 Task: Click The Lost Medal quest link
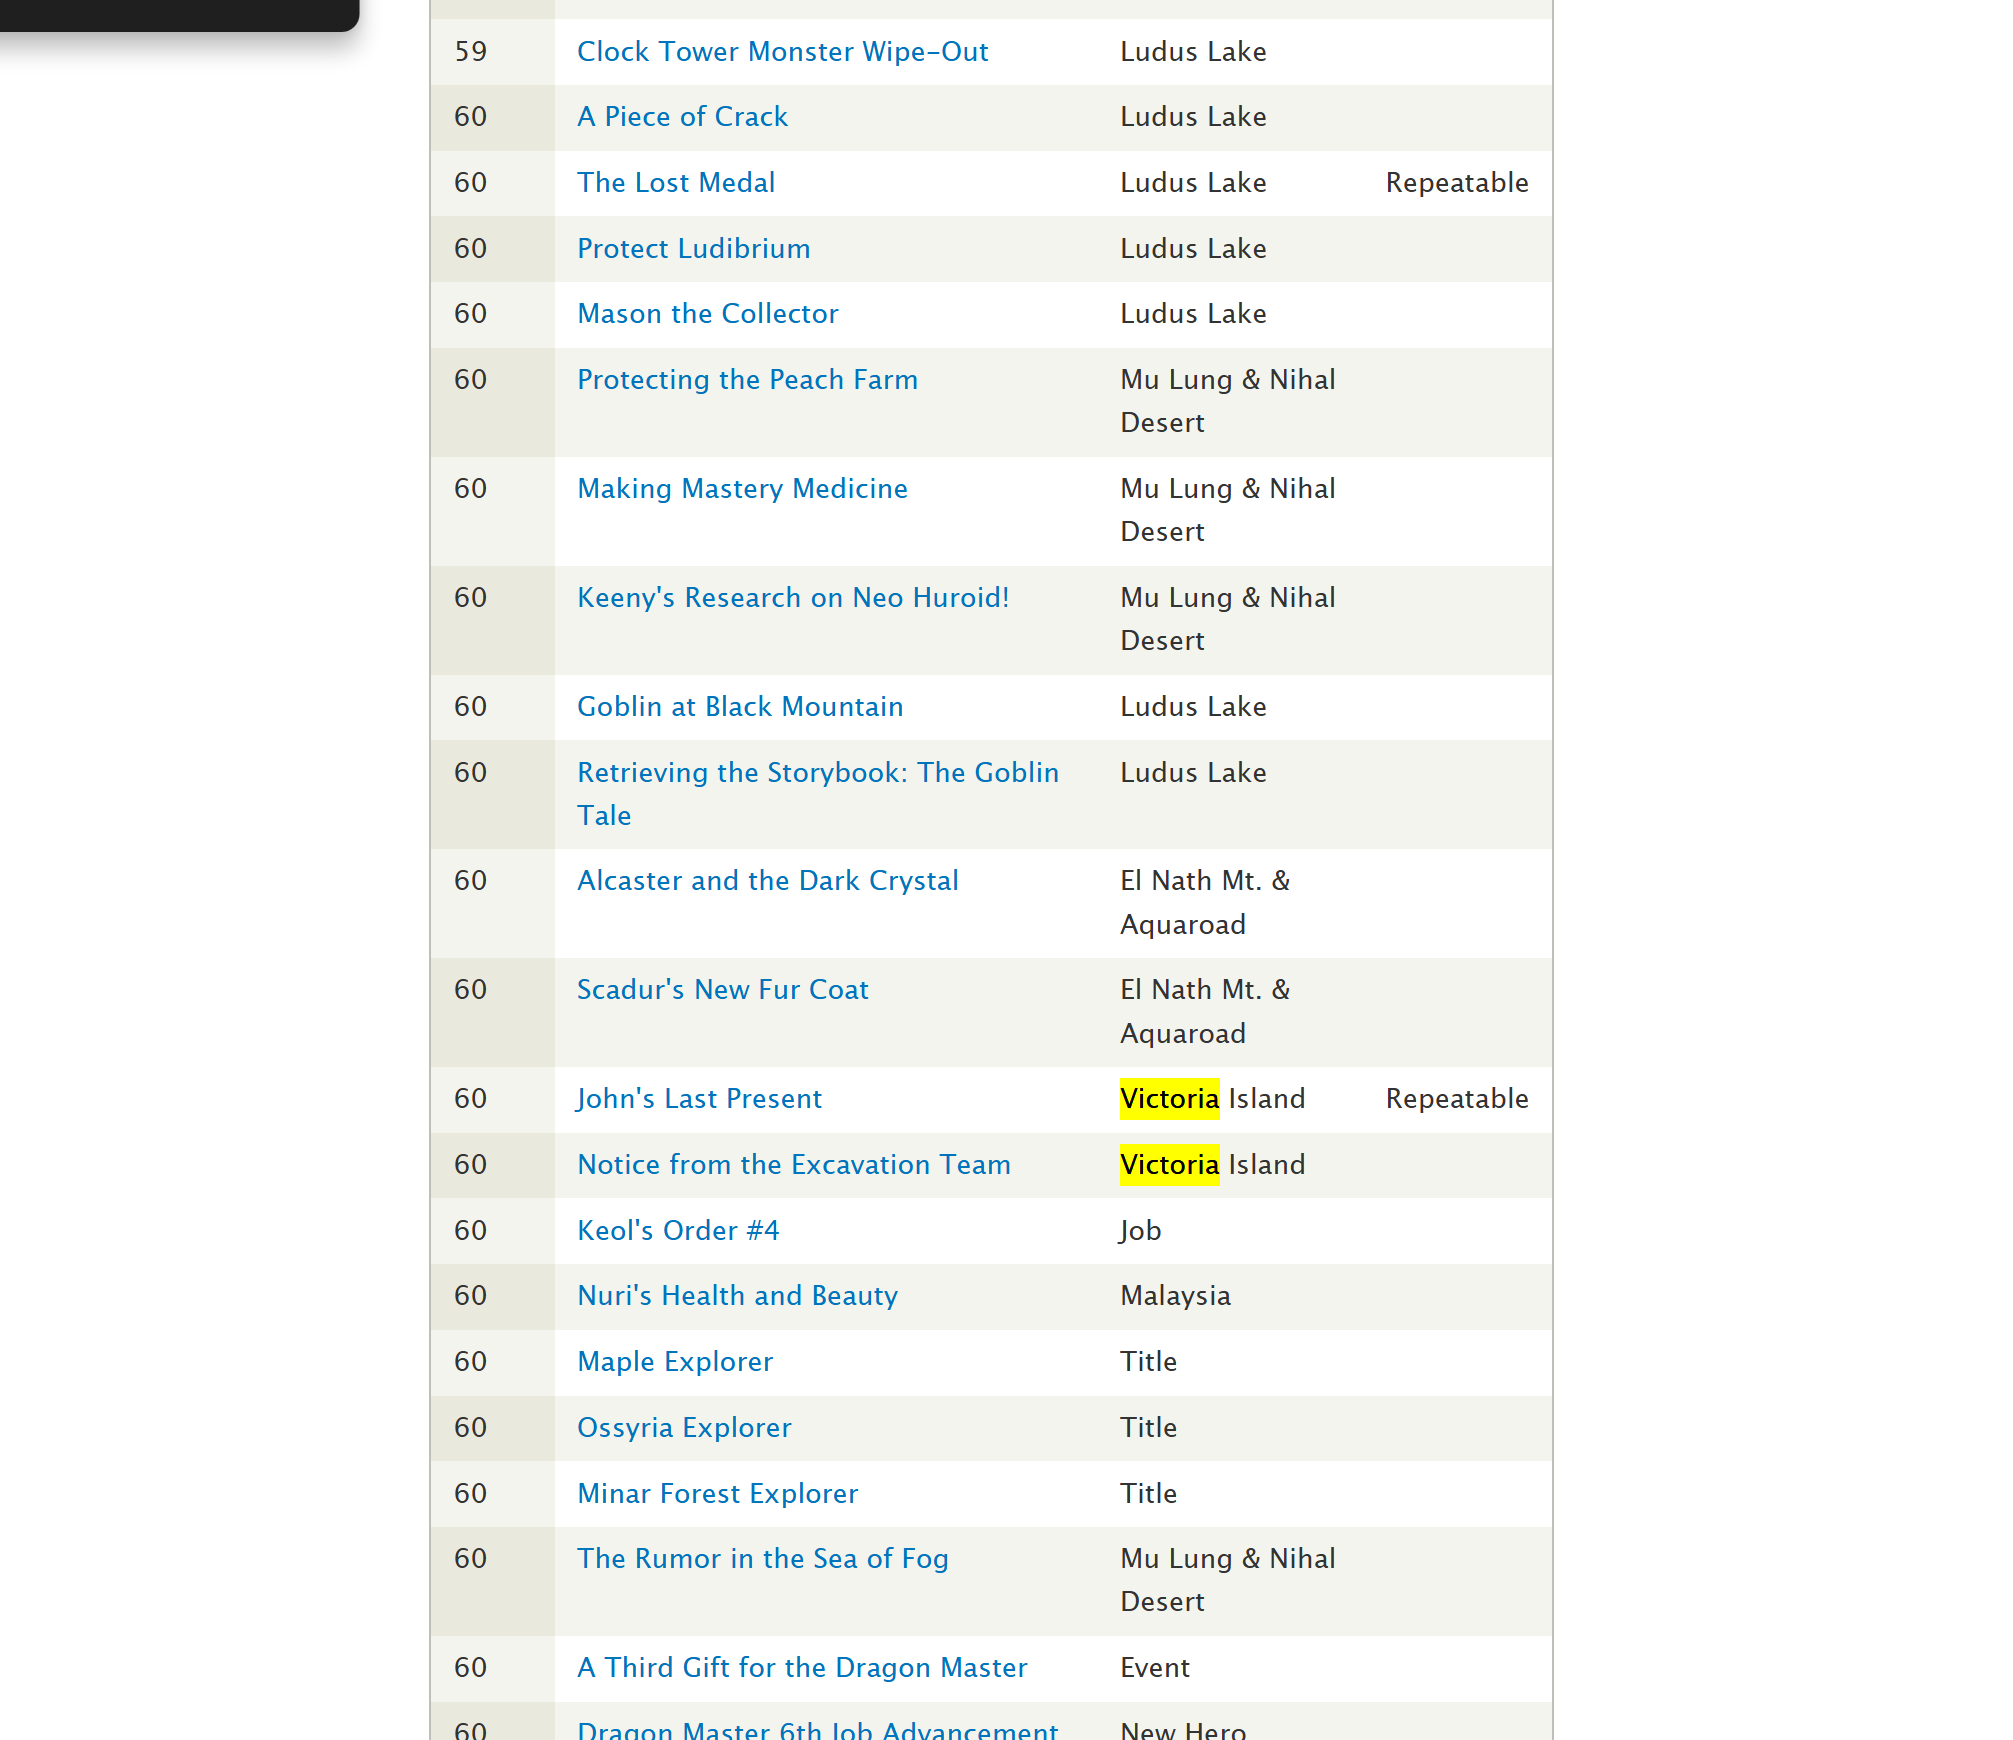click(x=676, y=183)
